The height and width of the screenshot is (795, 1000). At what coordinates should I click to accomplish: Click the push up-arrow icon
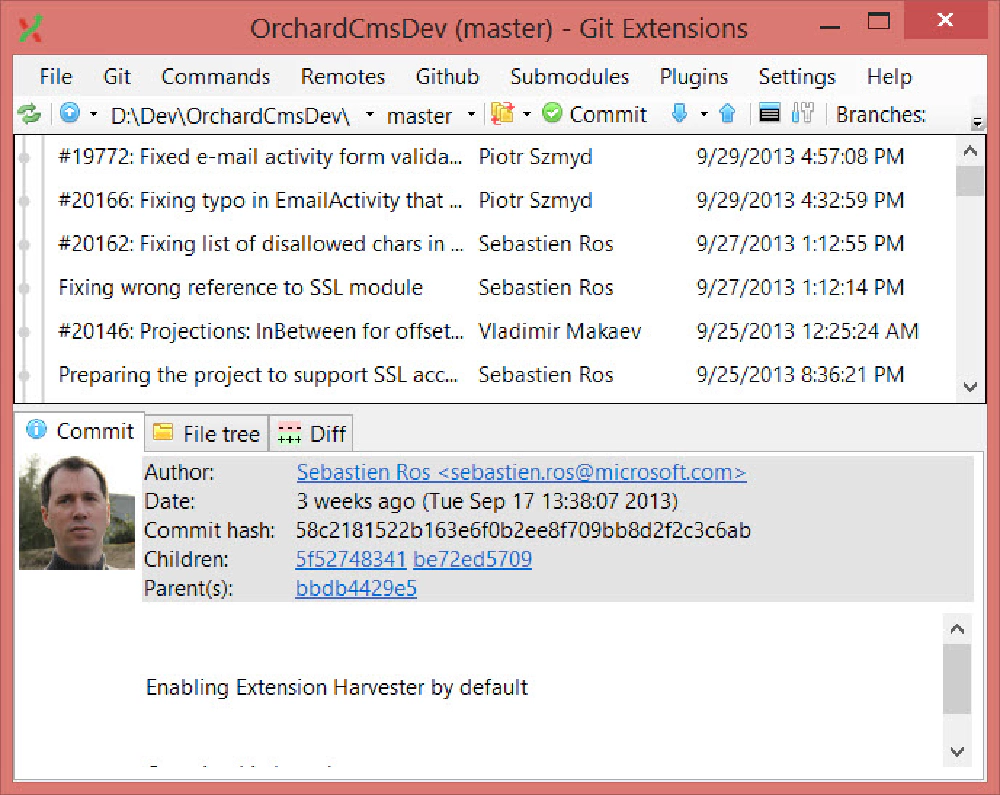pos(727,113)
